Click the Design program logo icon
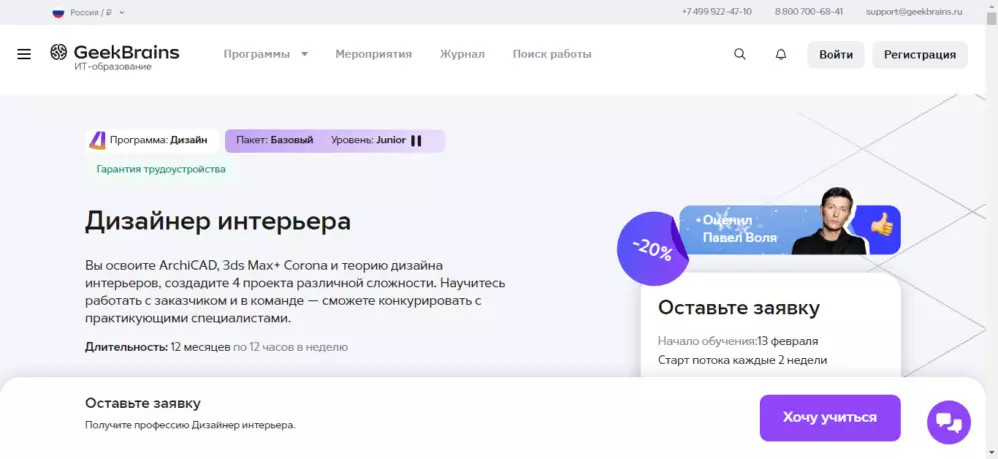Screen dimensions: 998x459 97,140
